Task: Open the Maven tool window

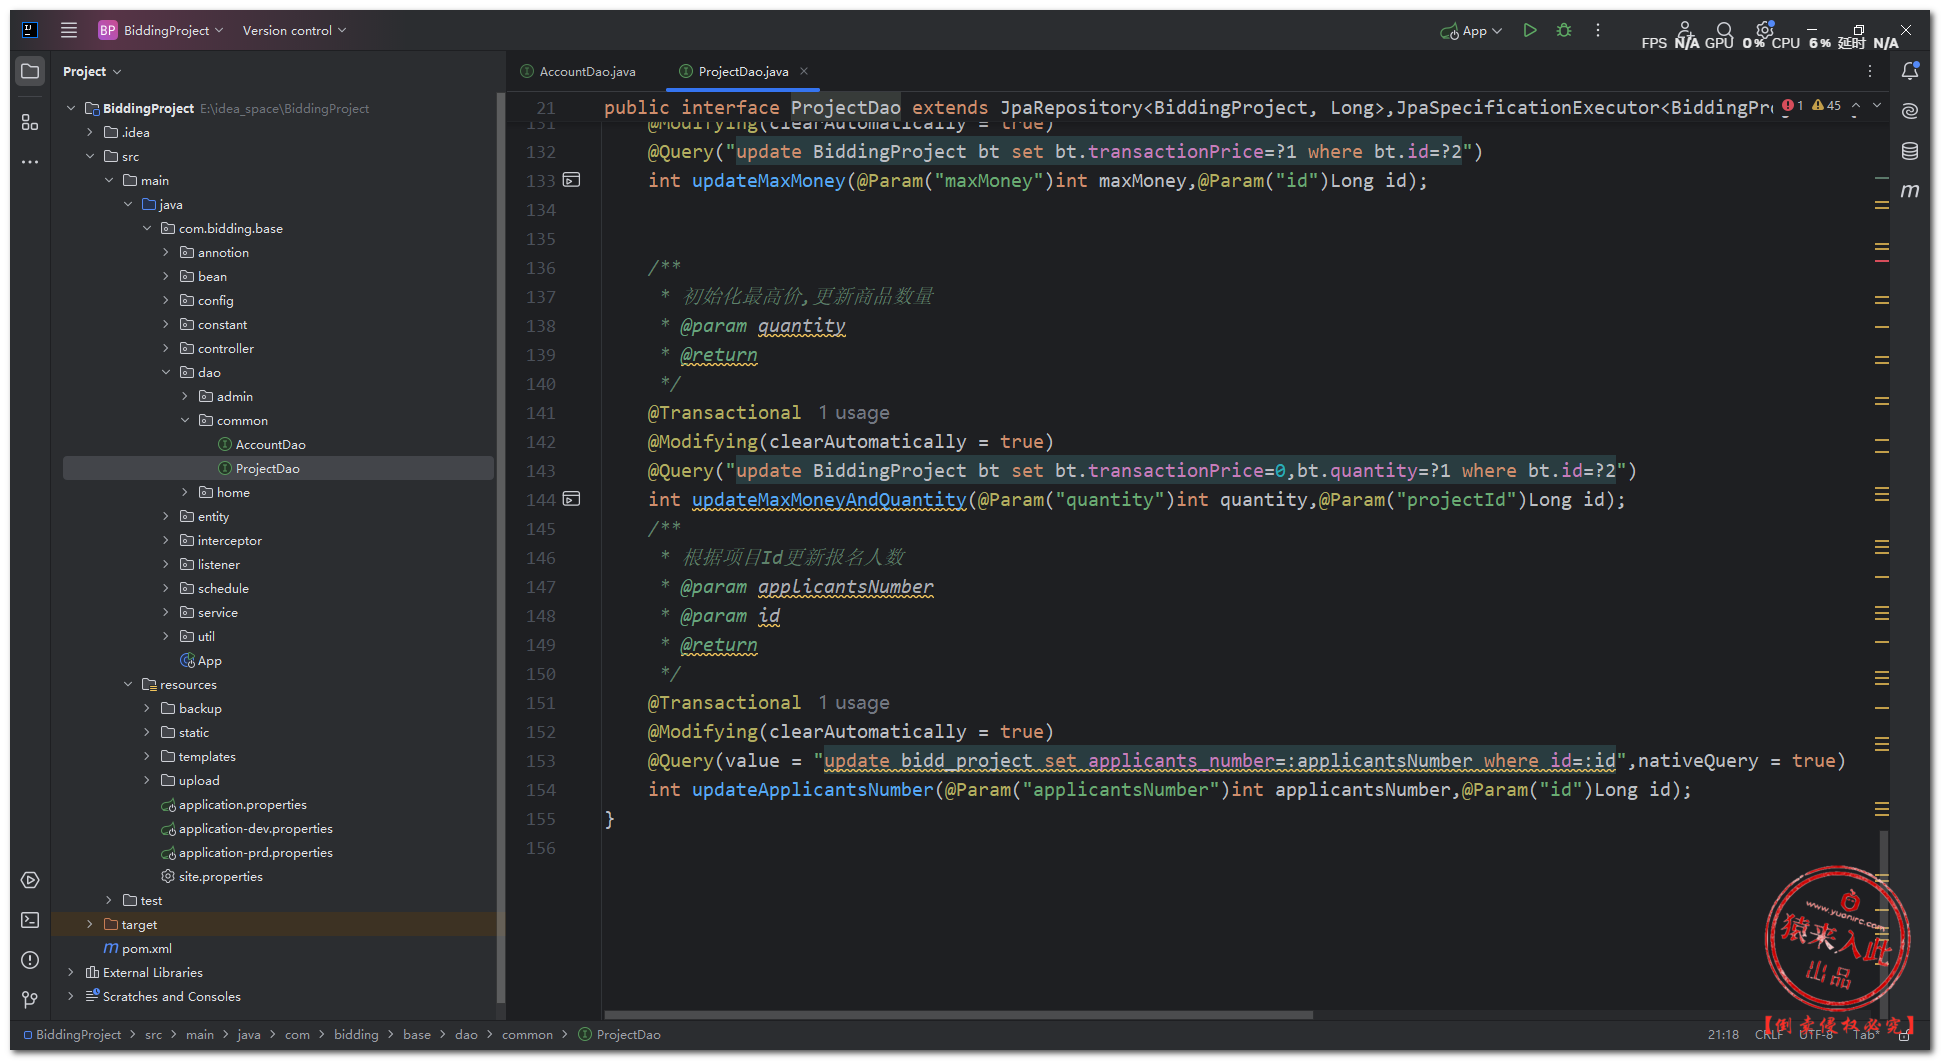Action: [1909, 191]
